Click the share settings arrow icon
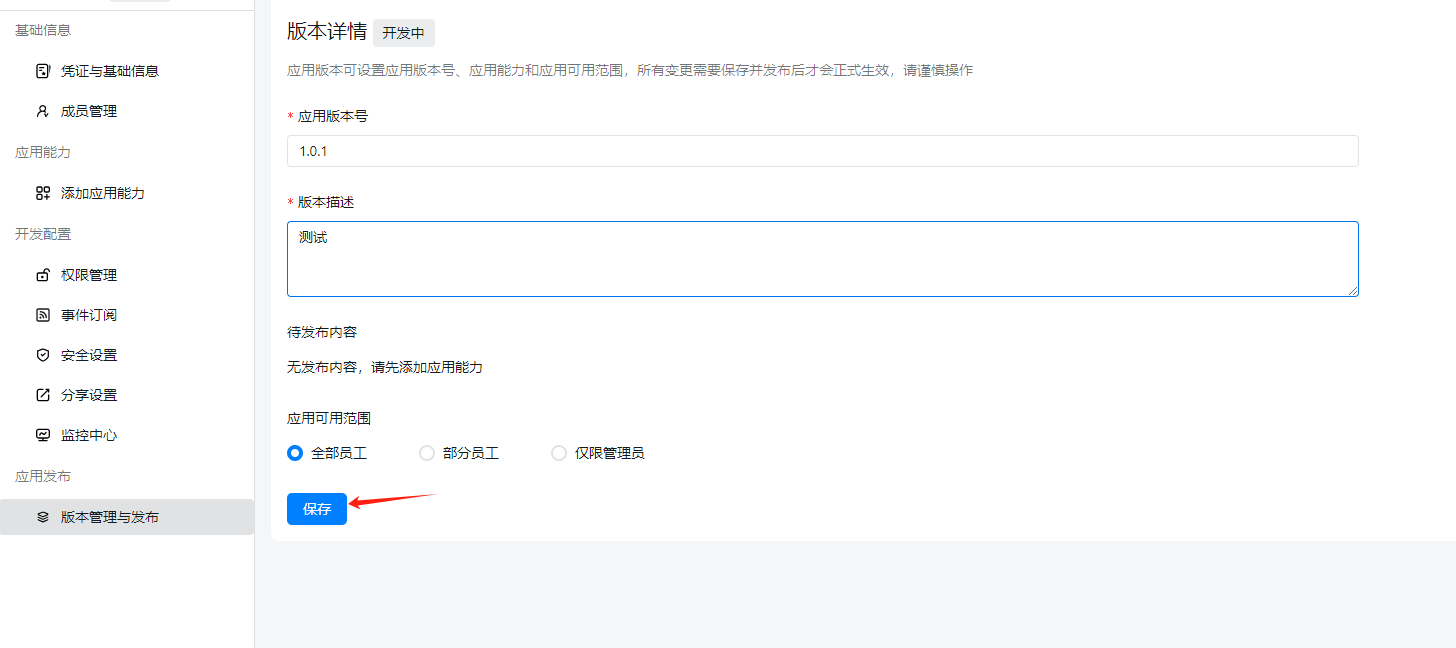This screenshot has height=648, width=1456. pos(43,395)
